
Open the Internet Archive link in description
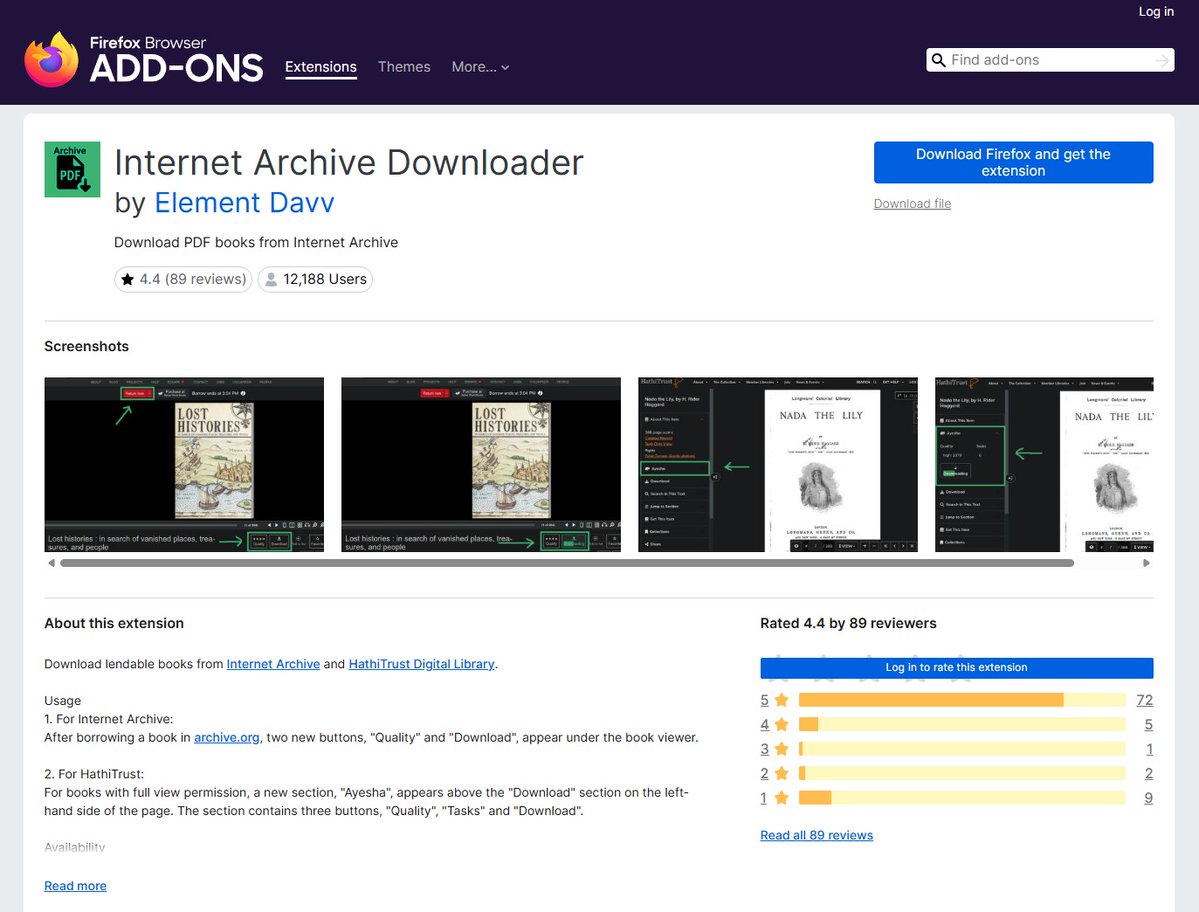(x=273, y=664)
